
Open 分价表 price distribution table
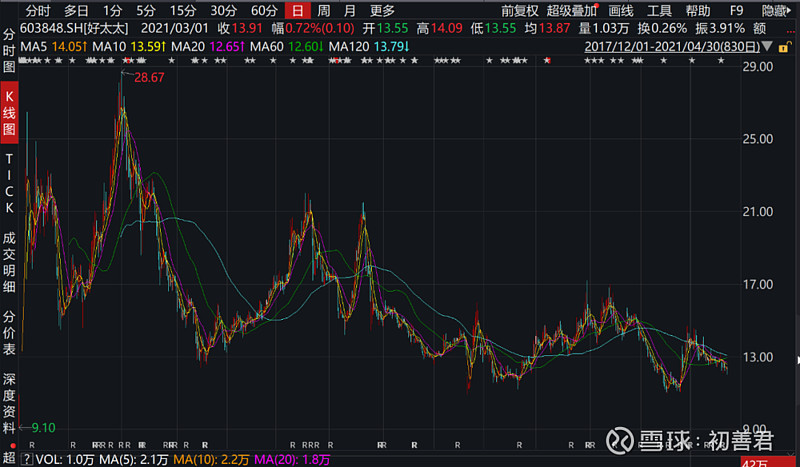tap(9, 332)
